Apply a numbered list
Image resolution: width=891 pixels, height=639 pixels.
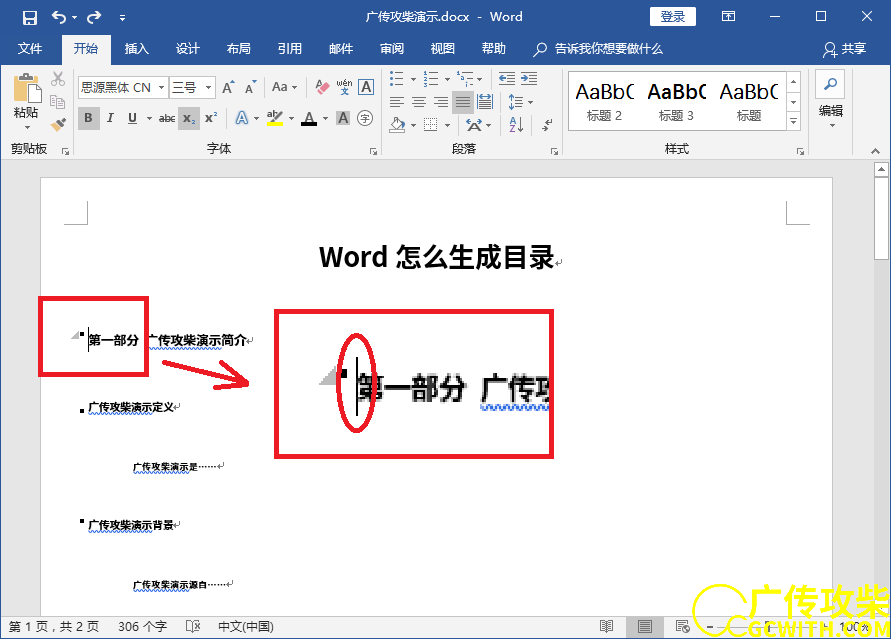click(431, 78)
